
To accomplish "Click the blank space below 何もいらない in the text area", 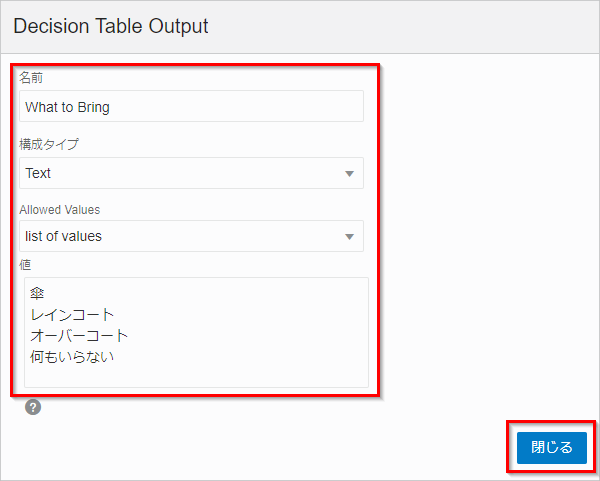I will [195, 375].
